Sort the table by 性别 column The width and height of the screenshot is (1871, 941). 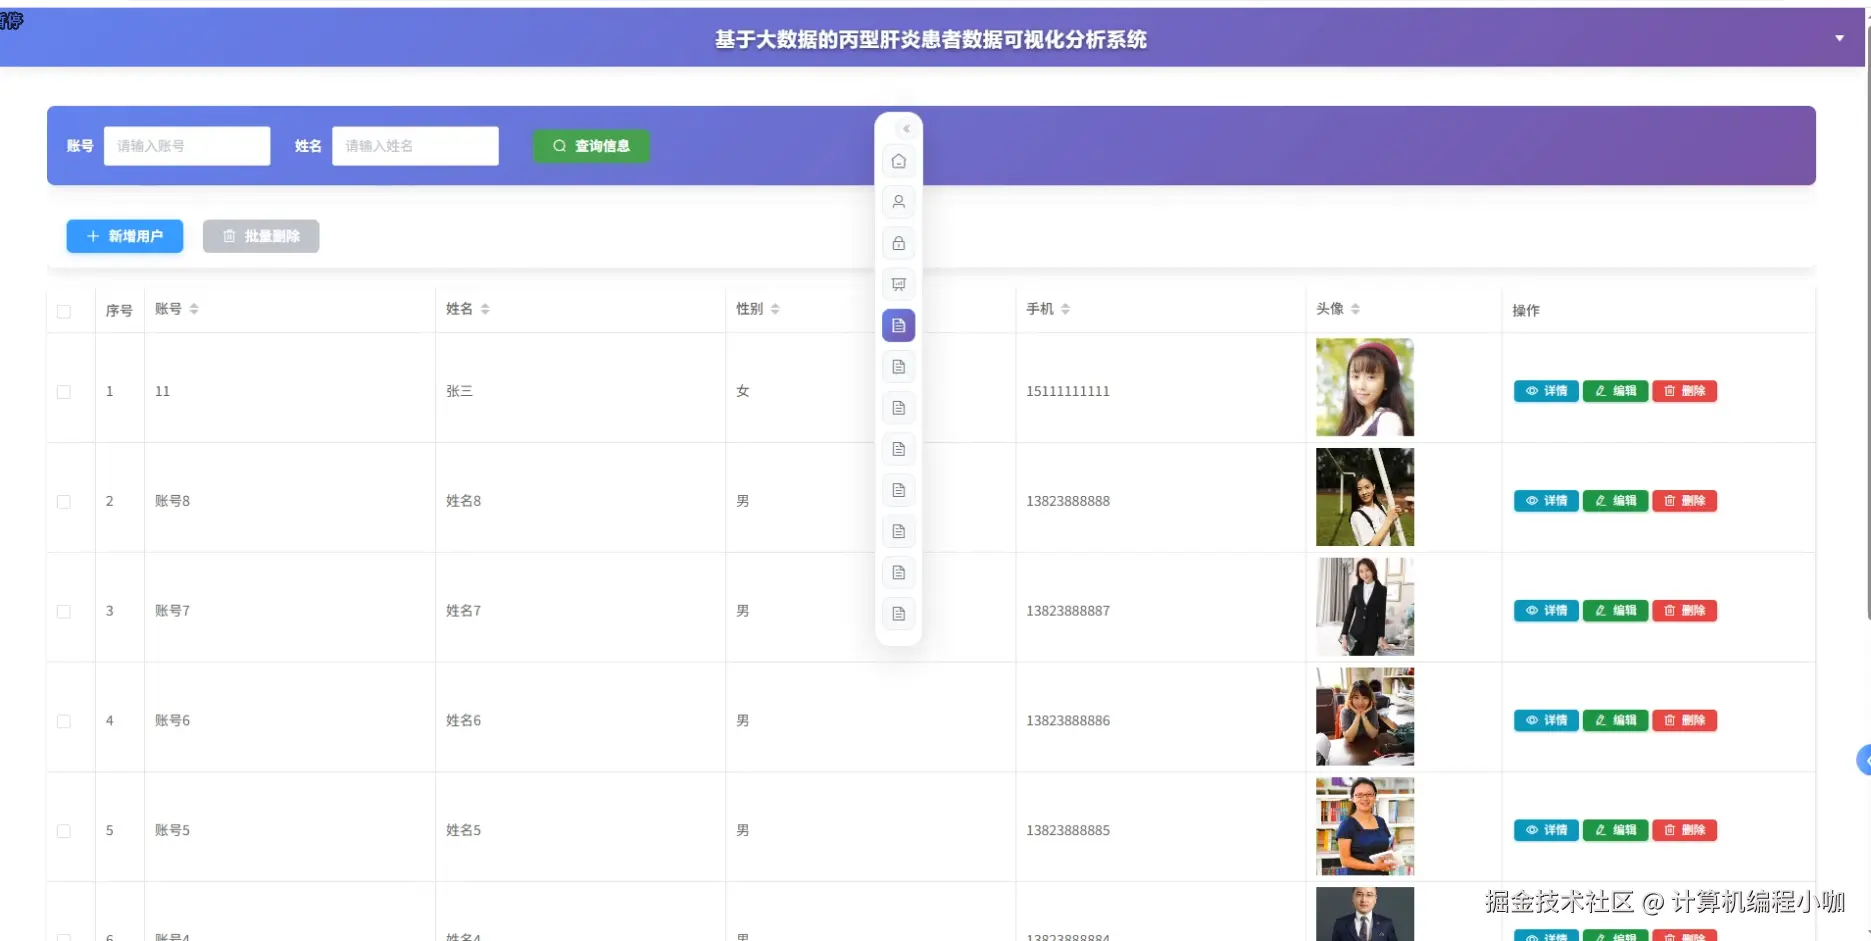coord(775,309)
